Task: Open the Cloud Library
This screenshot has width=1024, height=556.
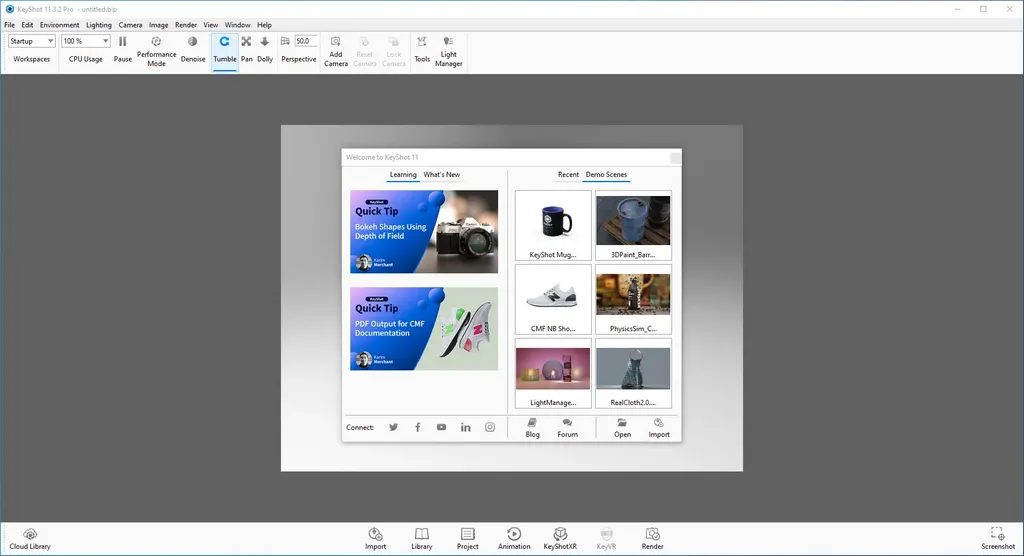Action: 30,539
